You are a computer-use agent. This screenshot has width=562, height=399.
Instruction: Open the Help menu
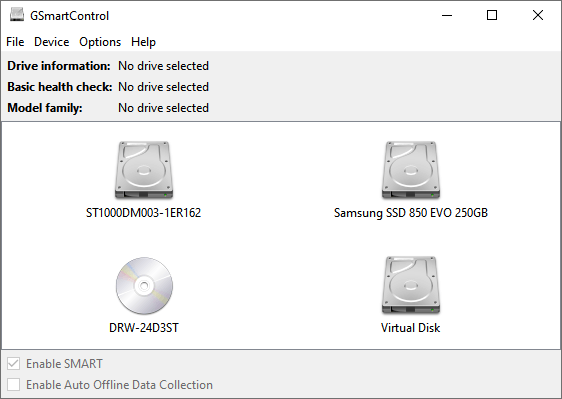pos(143,42)
